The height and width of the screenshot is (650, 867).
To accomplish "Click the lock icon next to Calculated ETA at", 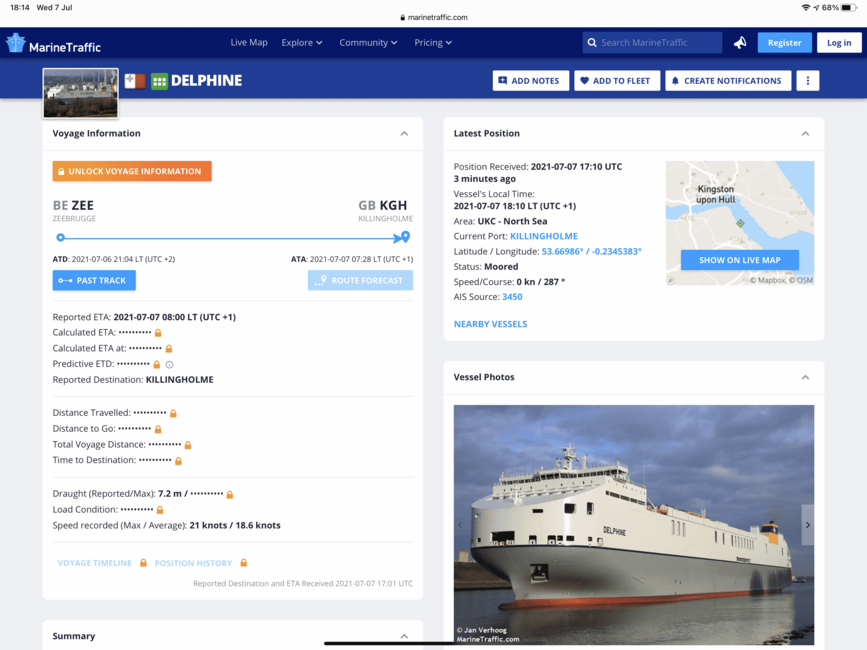I will click(x=169, y=349).
